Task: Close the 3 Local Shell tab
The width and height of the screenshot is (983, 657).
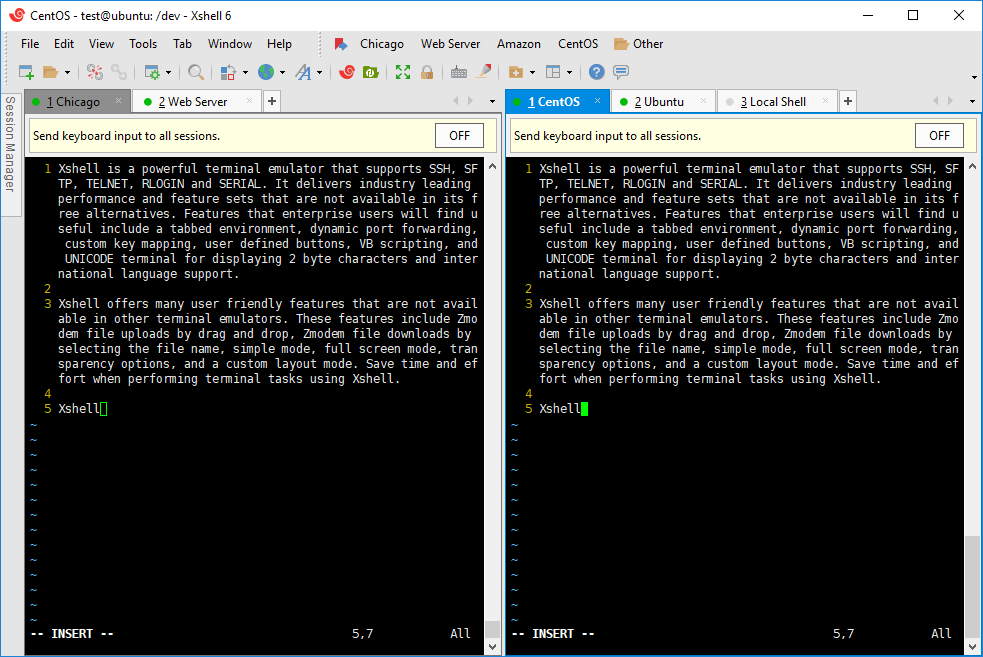Action: (825, 101)
